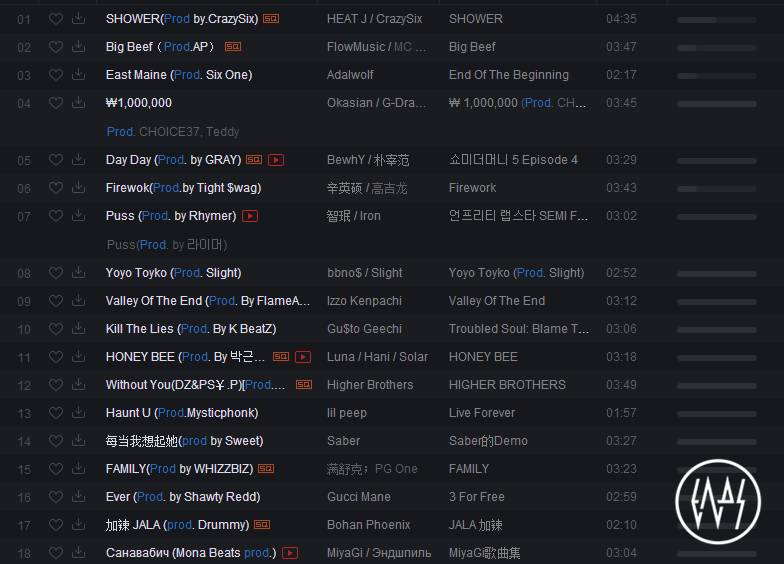This screenshot has height=564, width=784.
Task: Download Valley Of The End
Action: (x=78, y=300)
